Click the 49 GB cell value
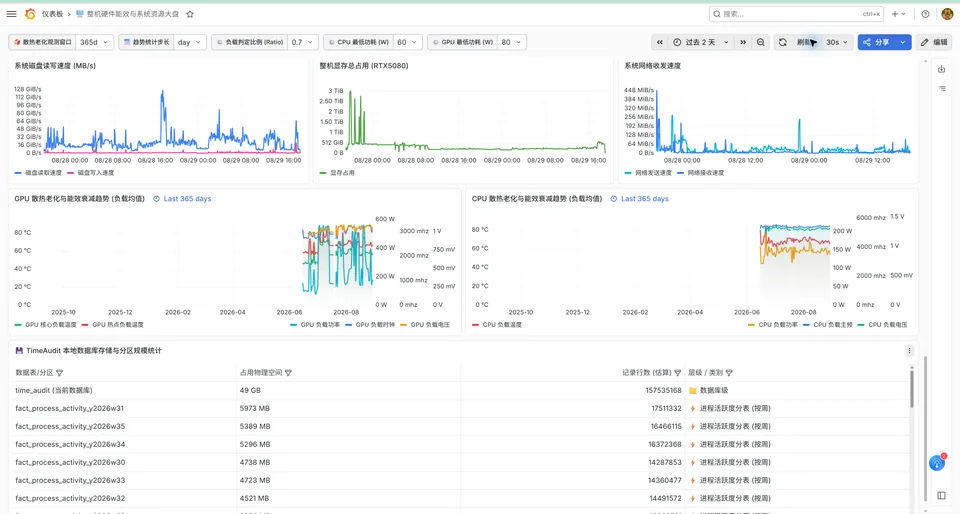 (250, 390)
